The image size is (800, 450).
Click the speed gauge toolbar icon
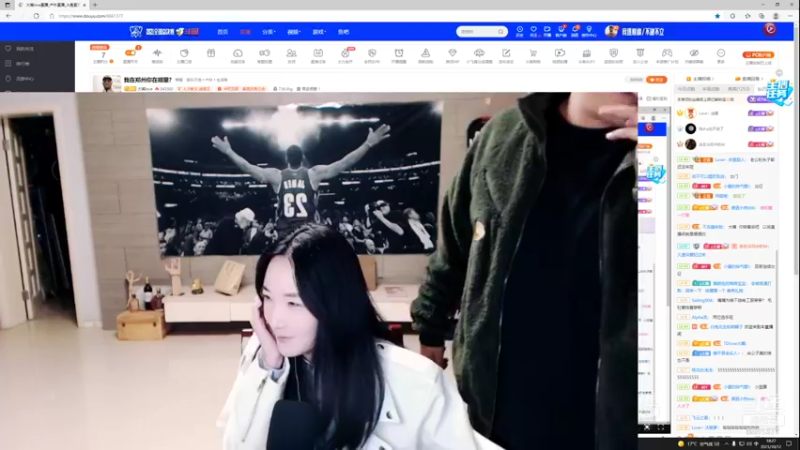tap(238, 53)
